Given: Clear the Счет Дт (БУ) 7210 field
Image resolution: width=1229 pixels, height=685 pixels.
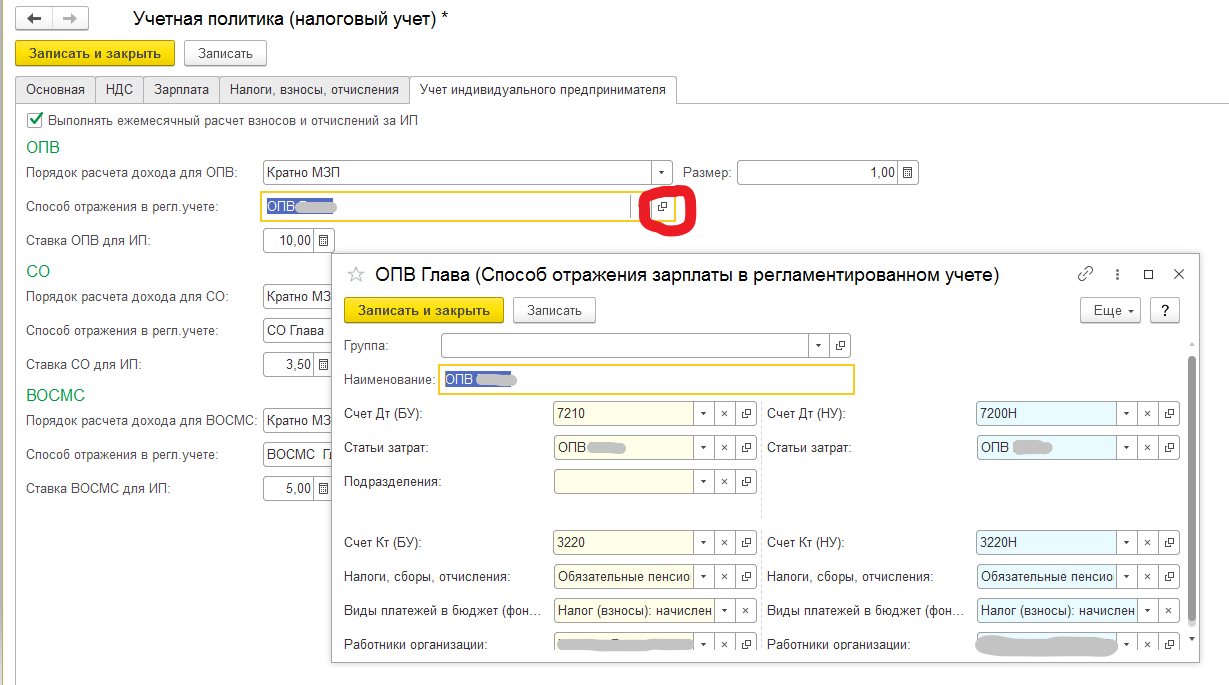Looking at the screenshot, I should (x=724, y=413).
